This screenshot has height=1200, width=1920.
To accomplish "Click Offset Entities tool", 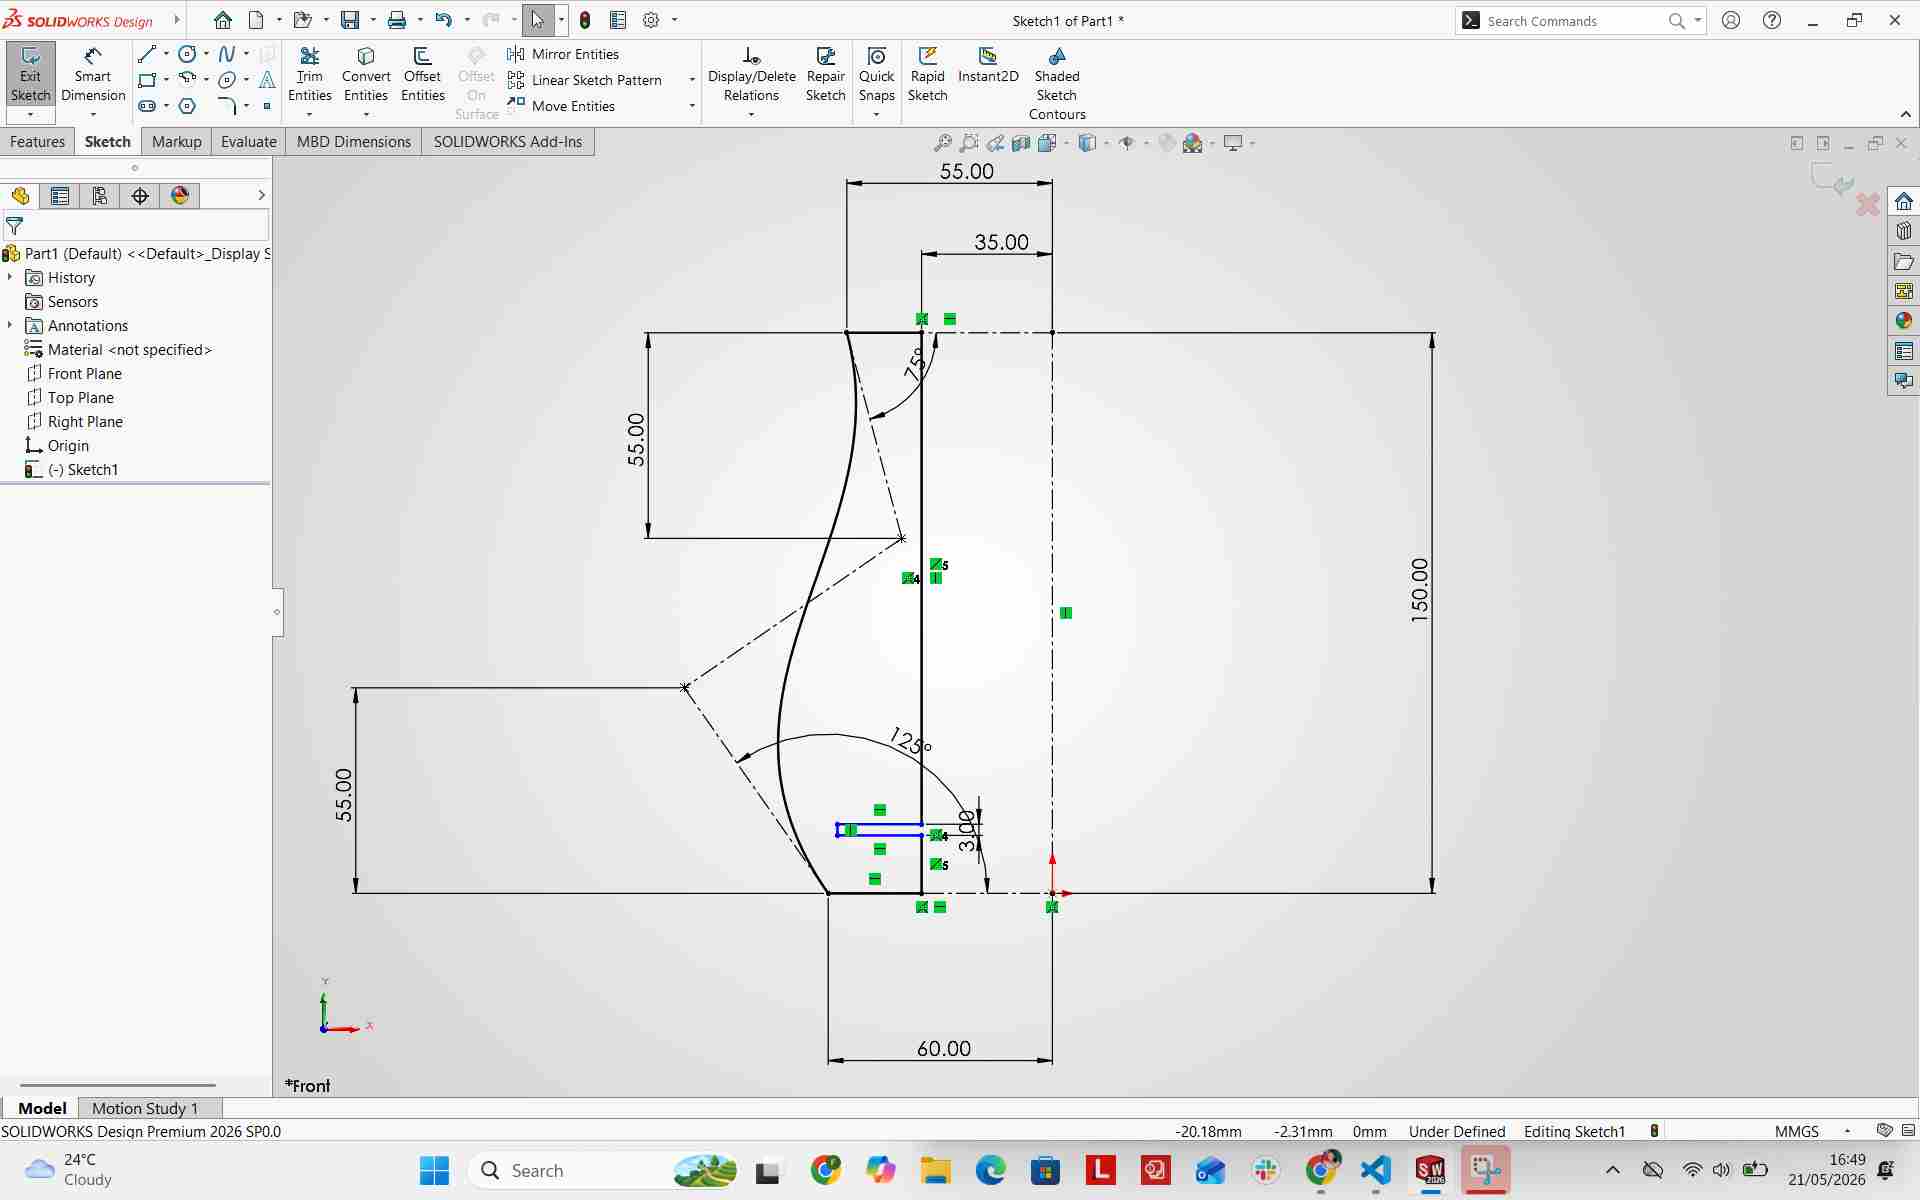I will (422, 75).
